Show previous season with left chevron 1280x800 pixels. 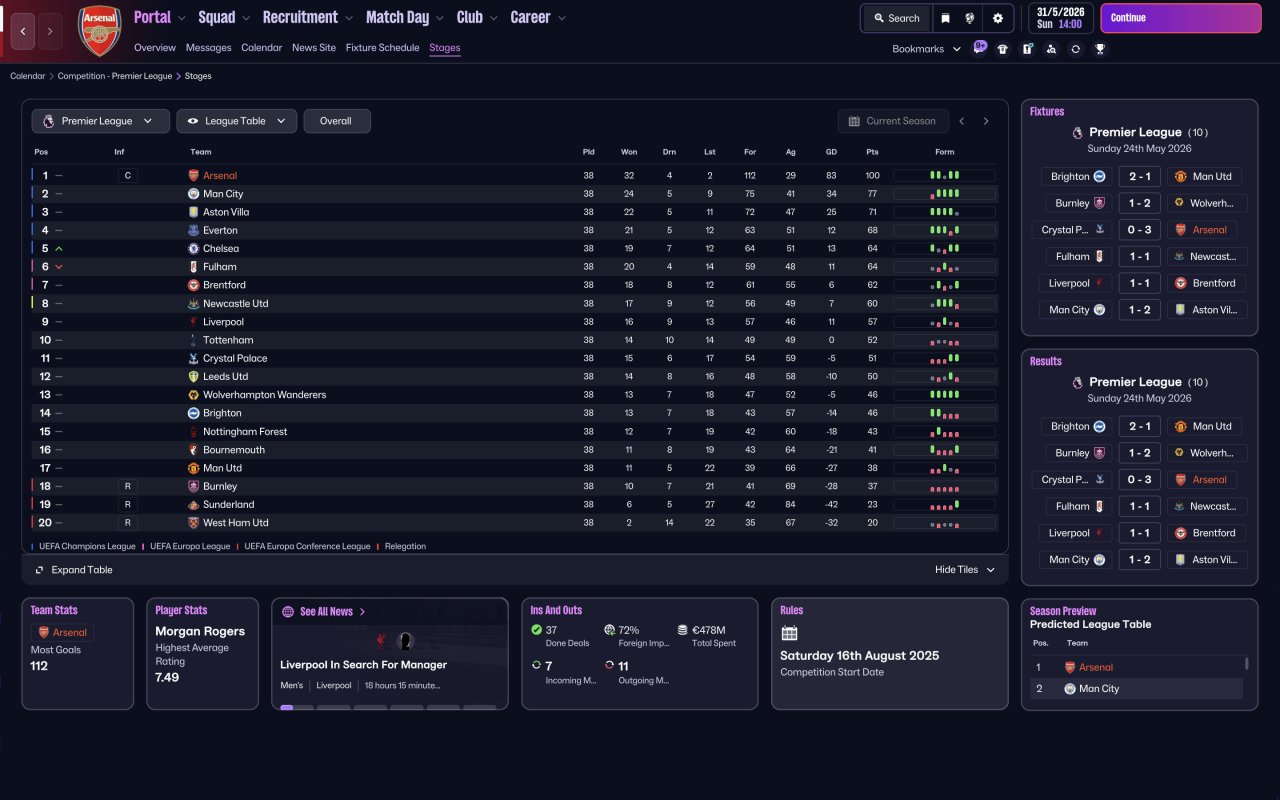(x=962, y=121)
